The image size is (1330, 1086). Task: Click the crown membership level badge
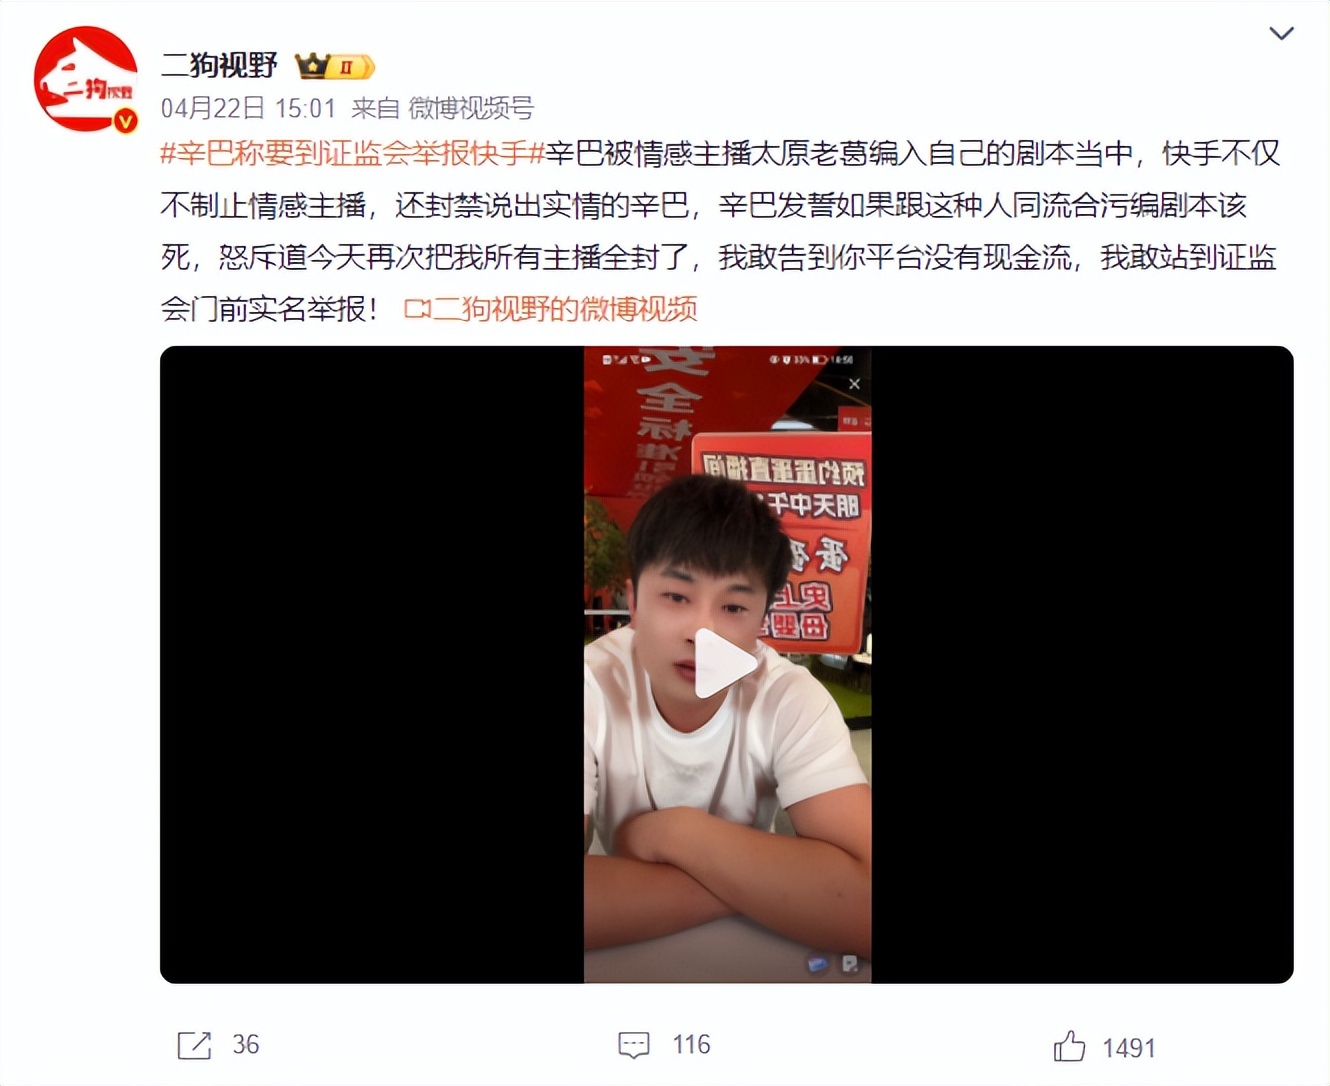pyautogui.click(x=335, y=67)
